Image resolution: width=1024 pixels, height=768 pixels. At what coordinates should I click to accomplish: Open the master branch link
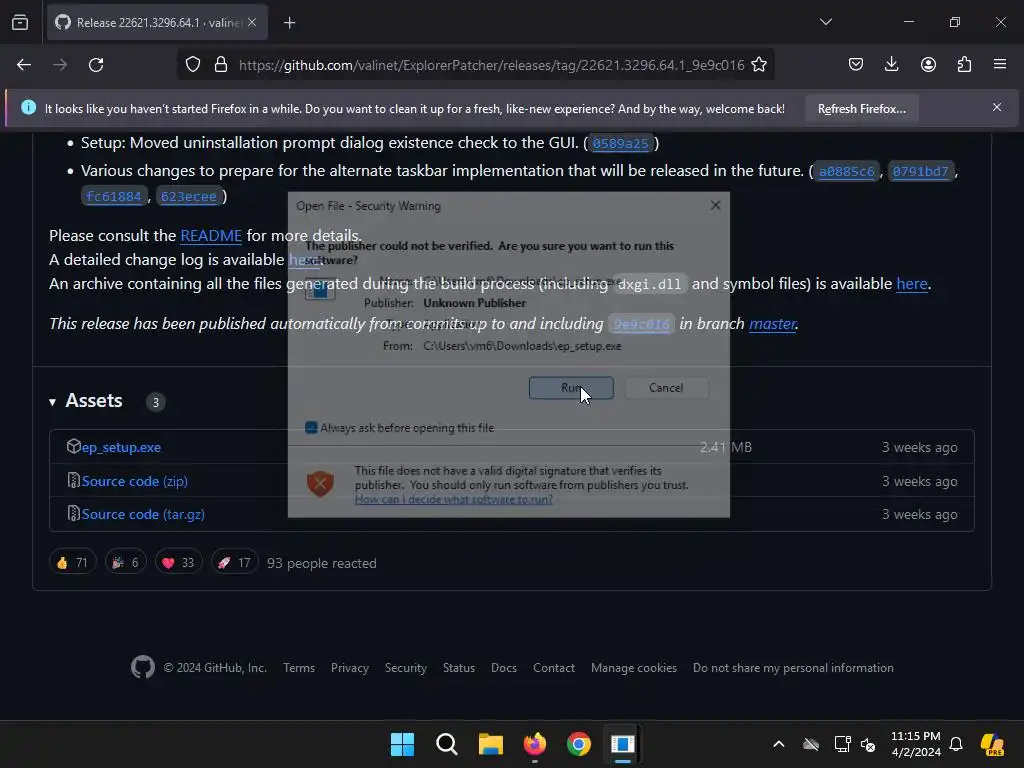coord(773,324)
